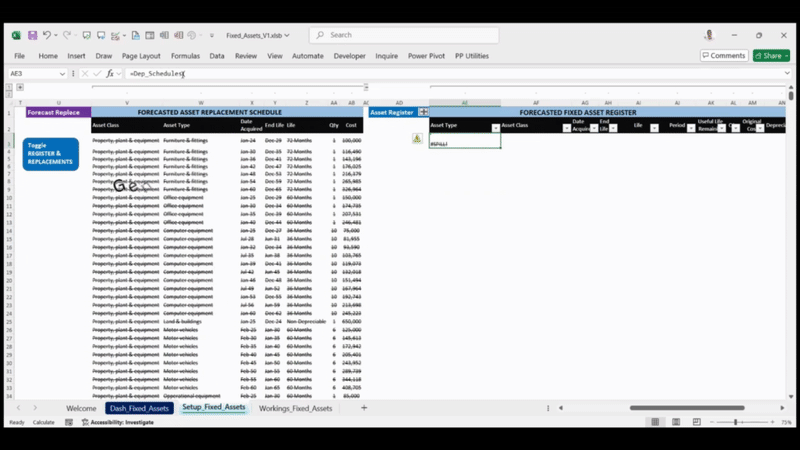Confirm the formula with the checkmark icon
This screenshot has height=450, width=800.
pos(97,73)
